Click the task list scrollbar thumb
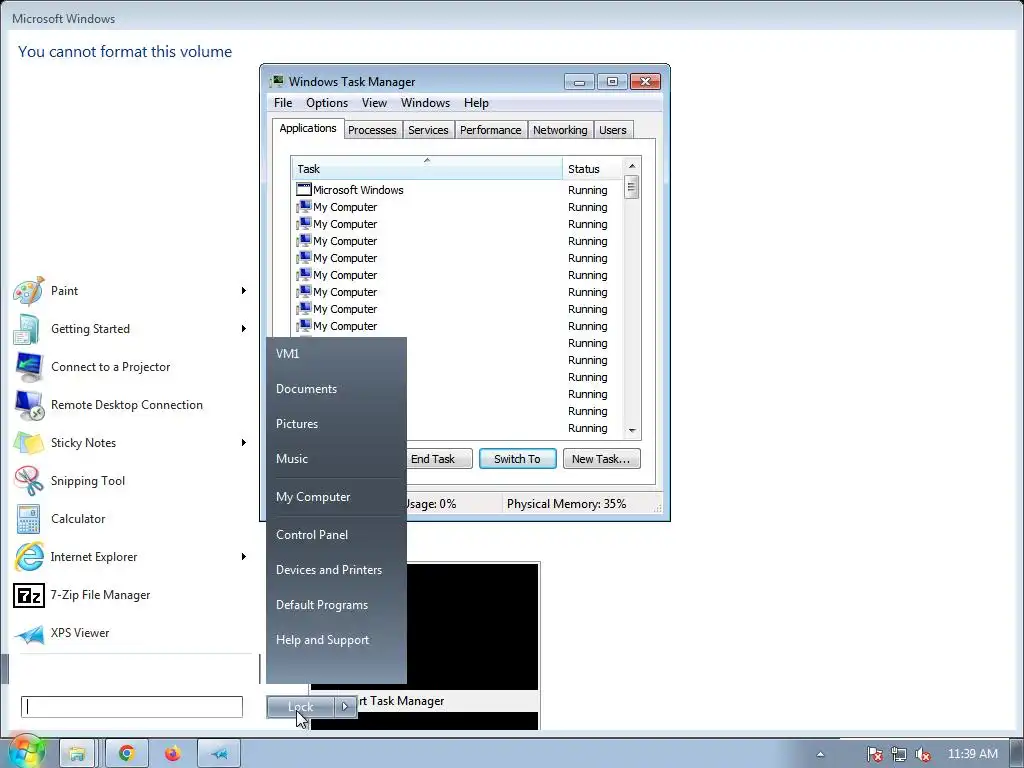1024x768 pixels. pyautogui.click(x=632, y=187)
